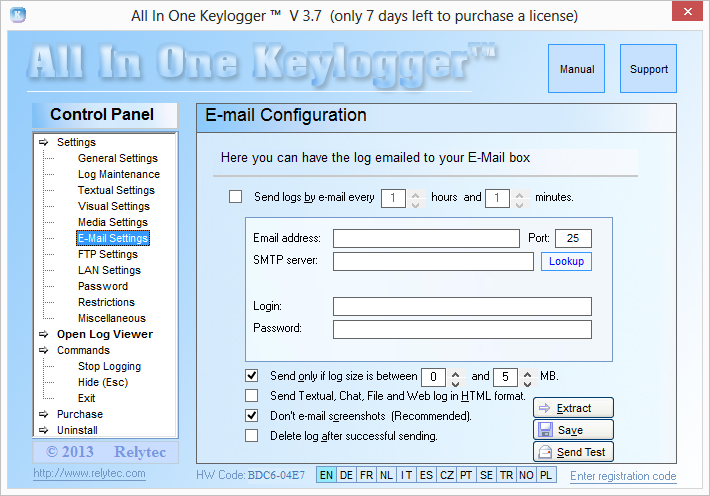Open the Enter registration code link
Viewport: 710px width, 496px height.
622,476
